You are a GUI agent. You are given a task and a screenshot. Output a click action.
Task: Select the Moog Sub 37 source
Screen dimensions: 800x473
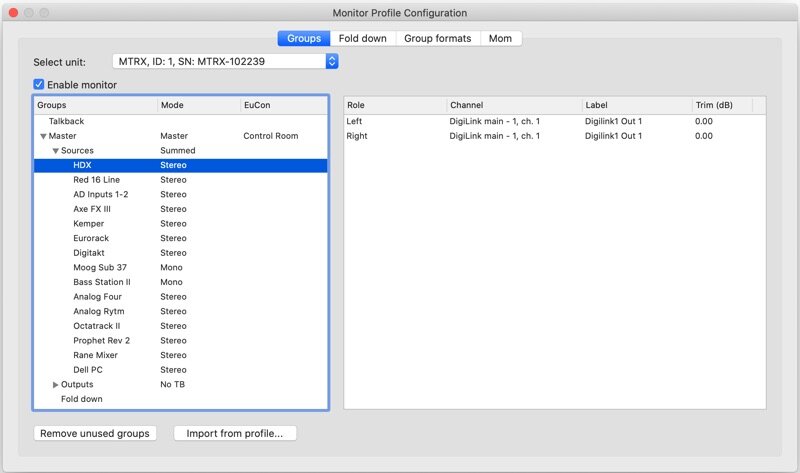181,267
